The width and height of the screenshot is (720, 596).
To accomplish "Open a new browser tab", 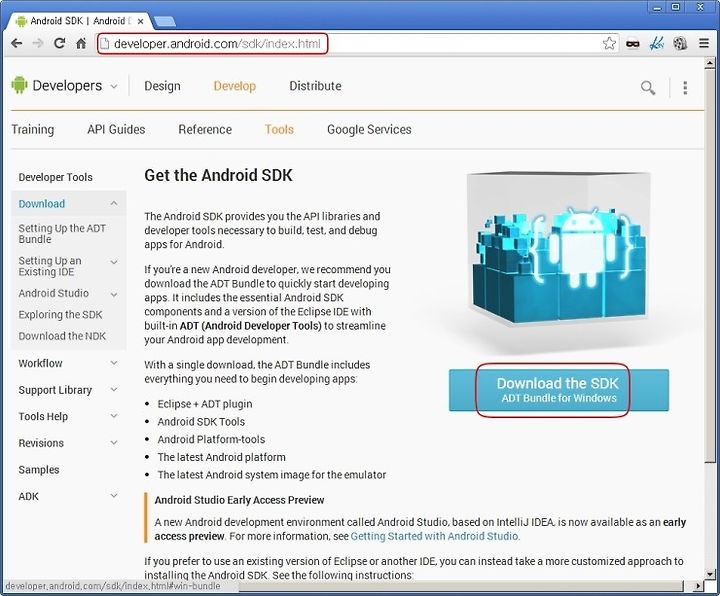I will [164, 22].
